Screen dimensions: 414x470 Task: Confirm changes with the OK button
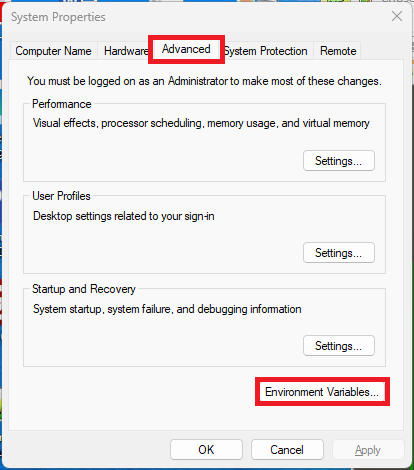206,450
